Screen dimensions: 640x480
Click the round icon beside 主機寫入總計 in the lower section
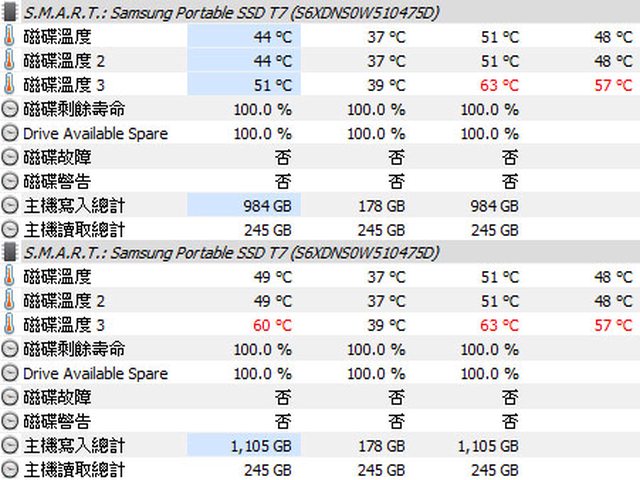[11, 445]
